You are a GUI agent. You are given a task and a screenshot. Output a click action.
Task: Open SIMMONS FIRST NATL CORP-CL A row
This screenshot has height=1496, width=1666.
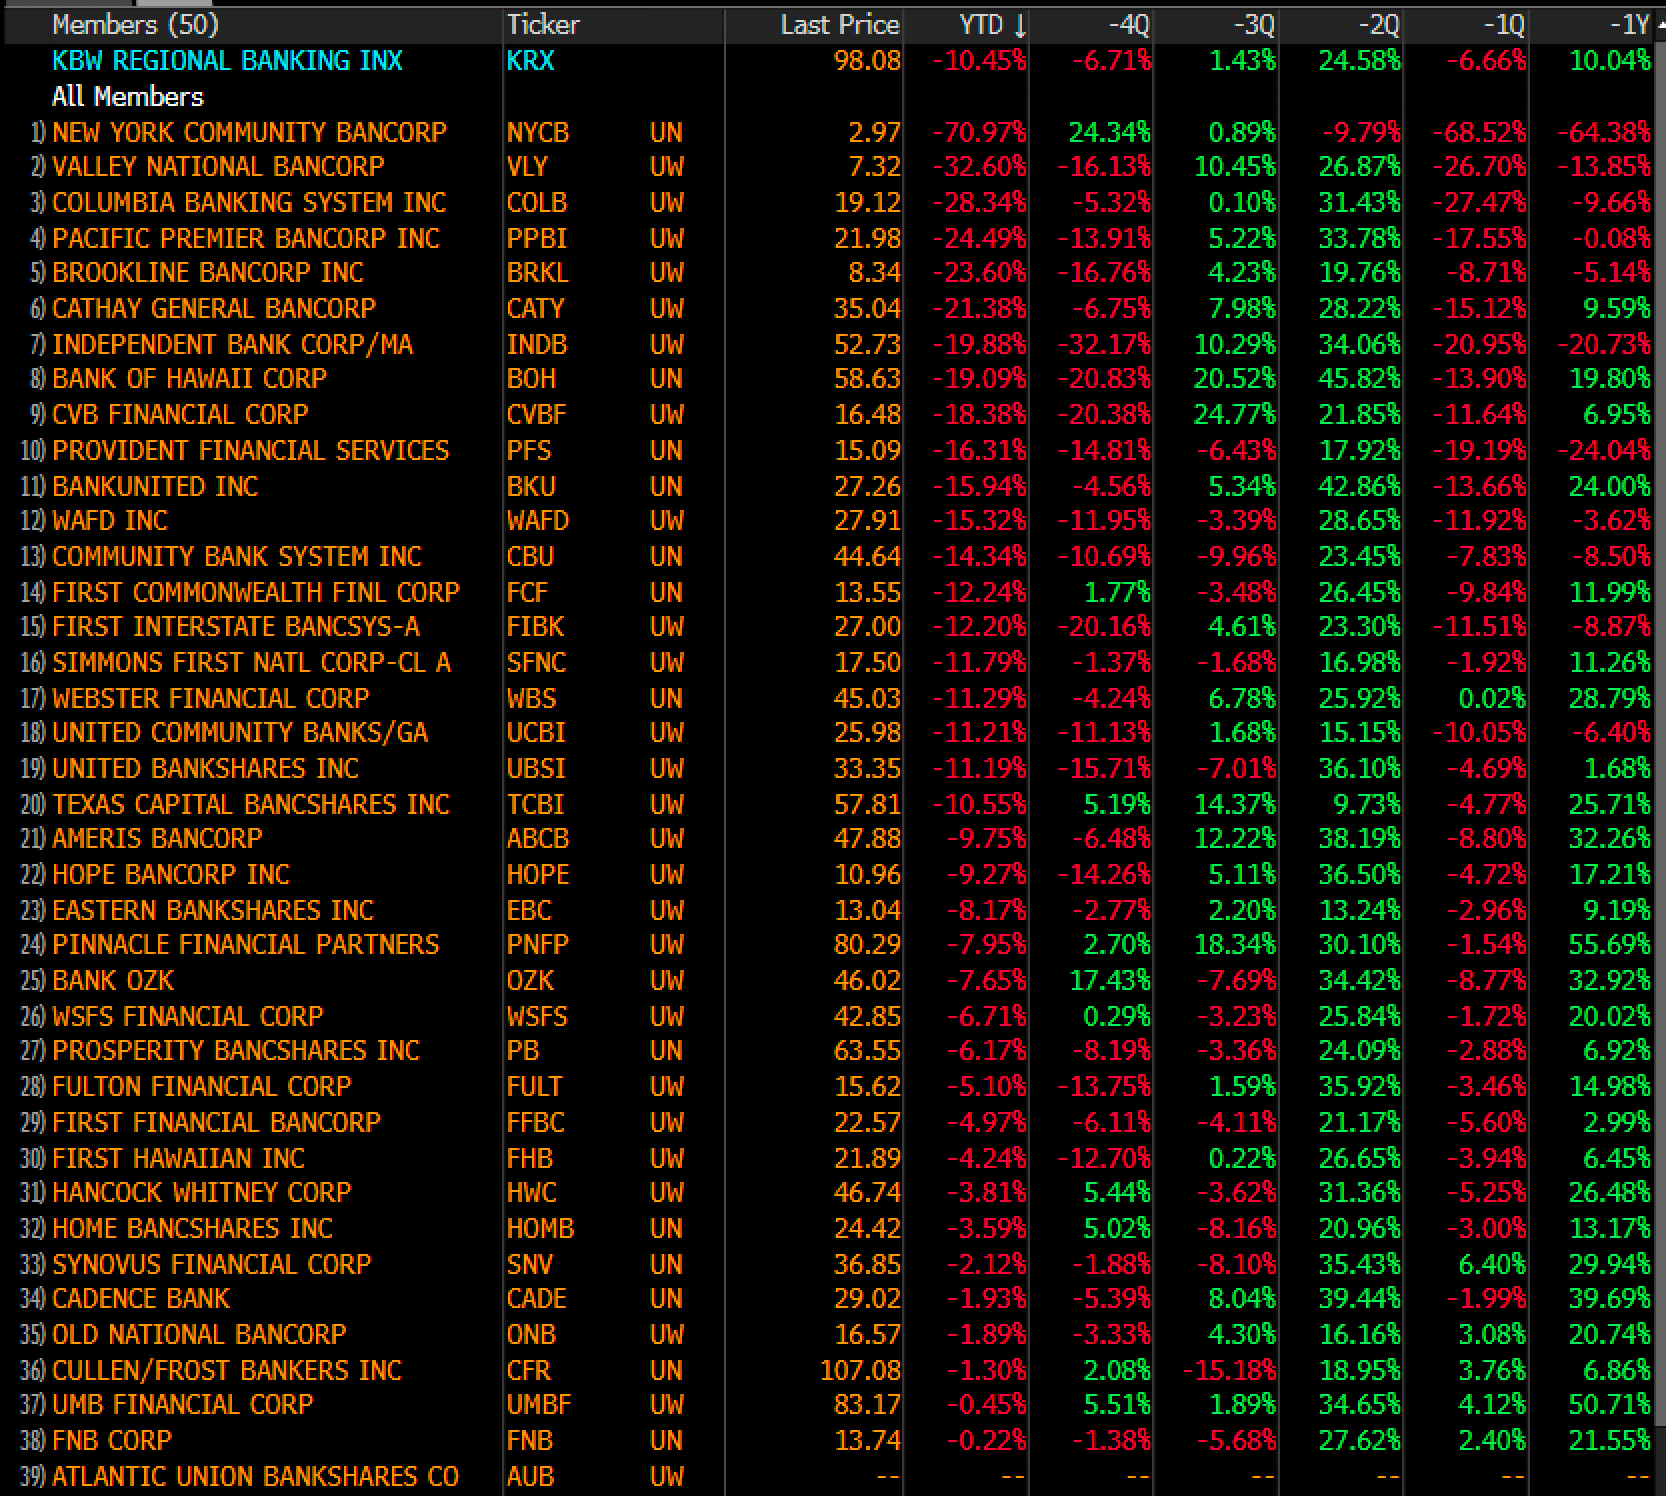point(830,662)
